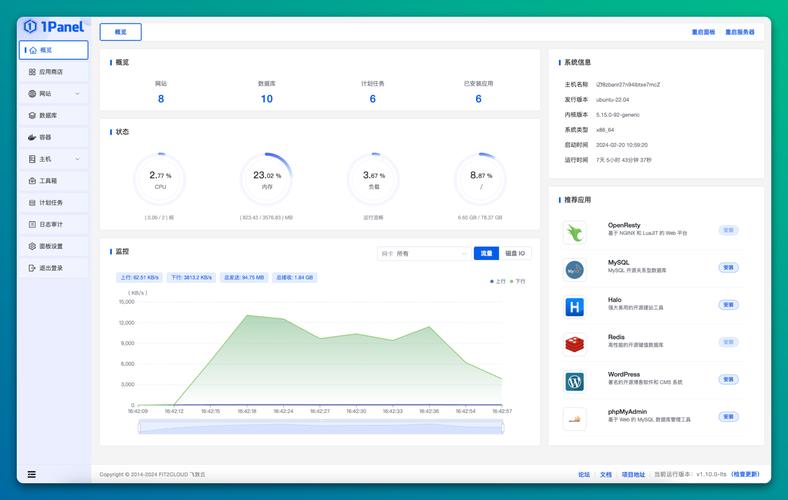The width and height of the screenshot is (788, 500).
Task: Click the chart time range slider
Action: coord(320,427)
